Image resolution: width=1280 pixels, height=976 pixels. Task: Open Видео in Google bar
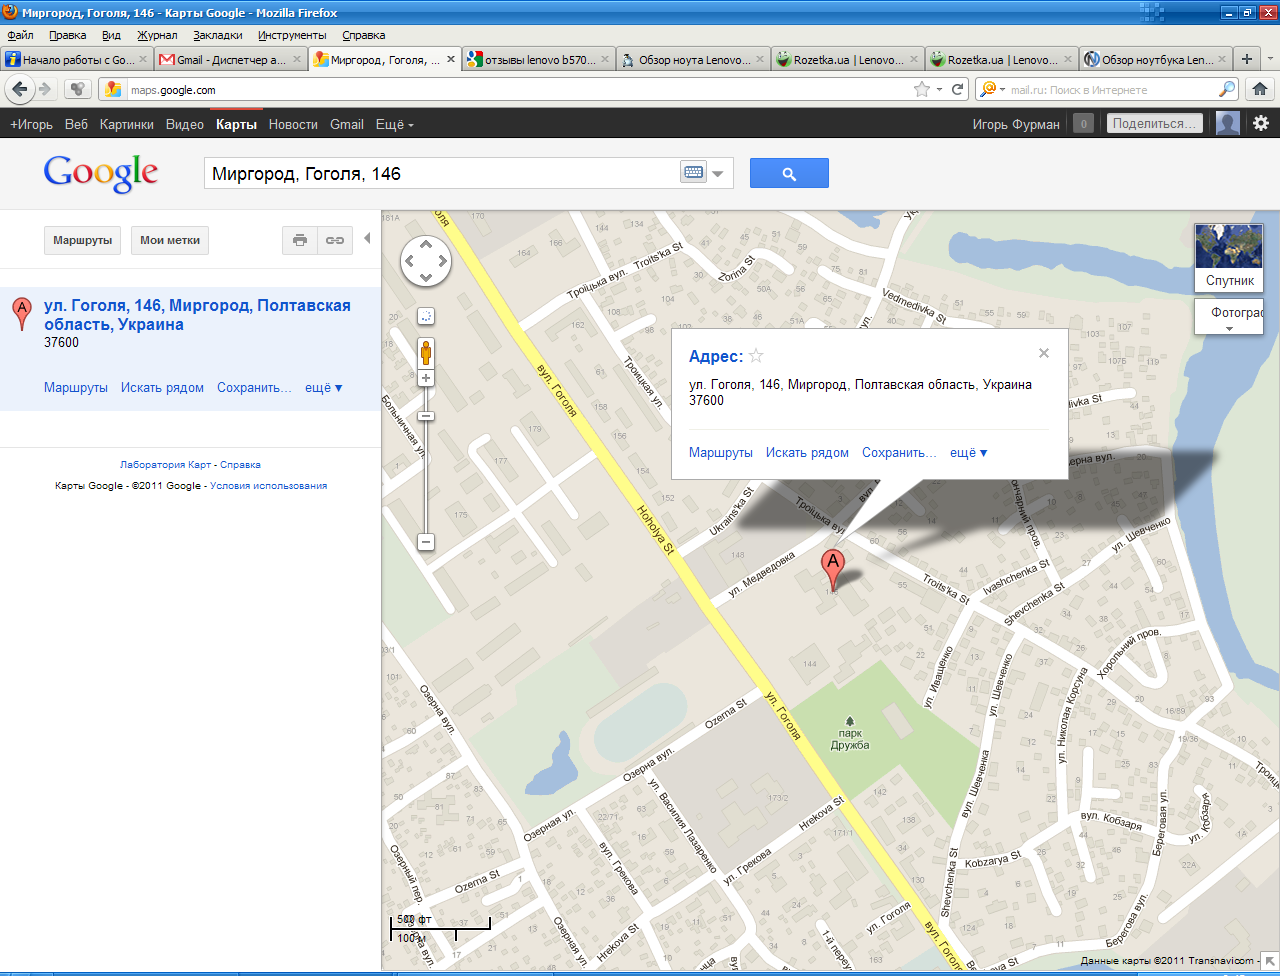(x=185, y=124)
